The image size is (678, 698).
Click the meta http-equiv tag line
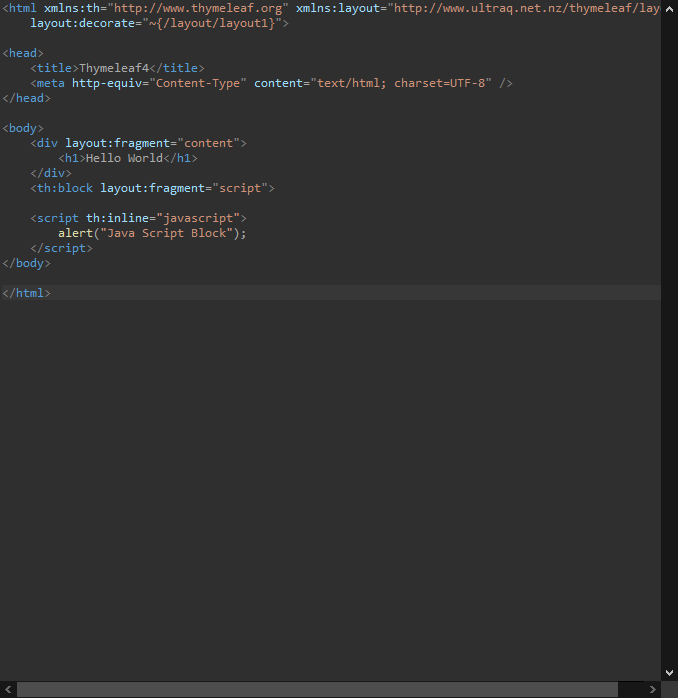[x=272, y=83]
